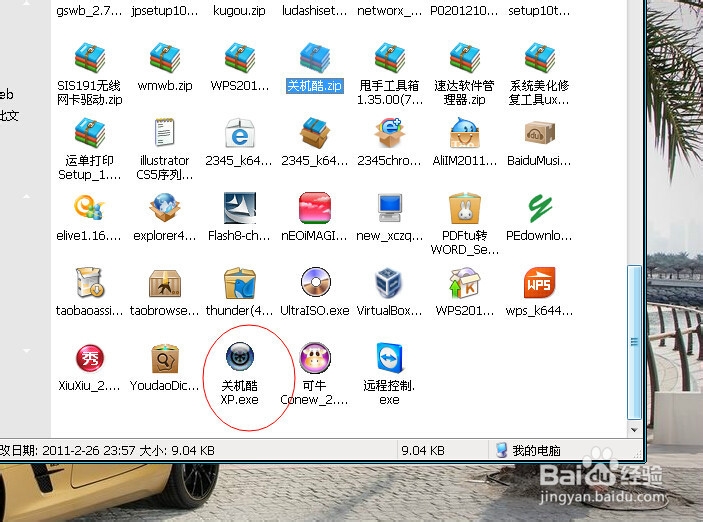This screenshot has height=522, width=703.
Task: Click the 2345_k64 installer with the box-and-books icon
Action: pos(315,133)
